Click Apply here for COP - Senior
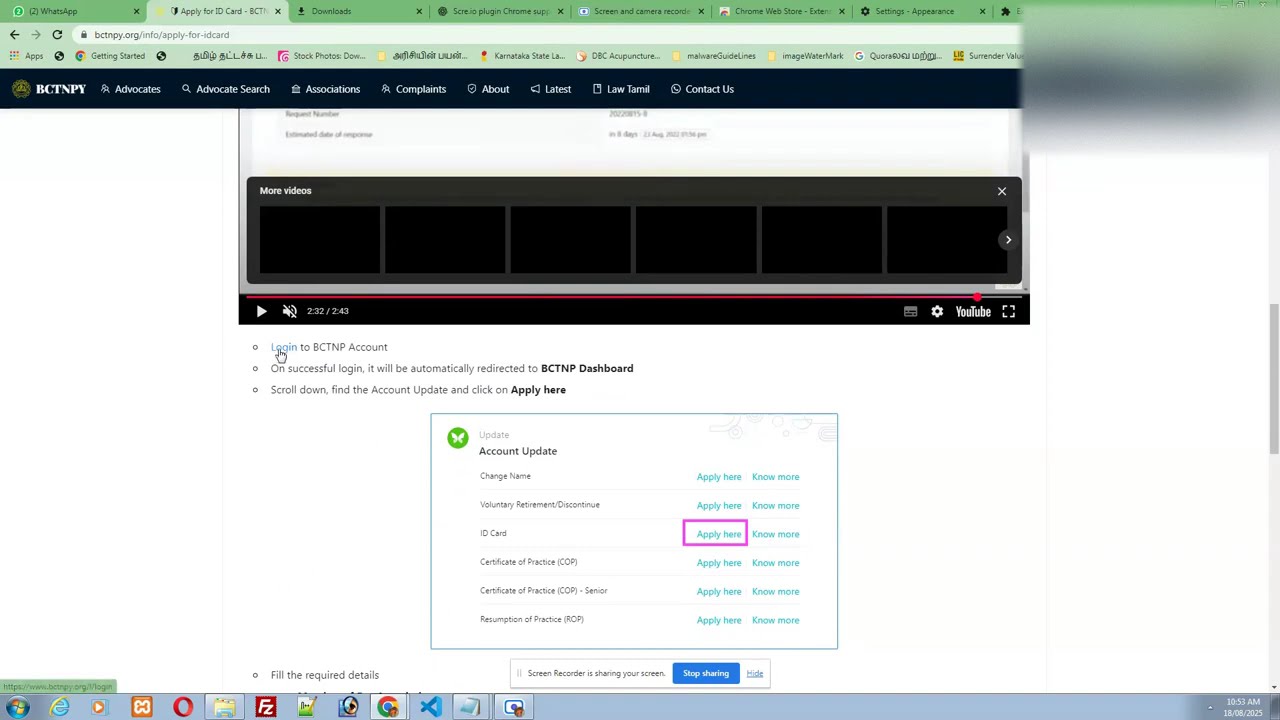This screenshot has height=720, width=1280. (x=719, y=591)
